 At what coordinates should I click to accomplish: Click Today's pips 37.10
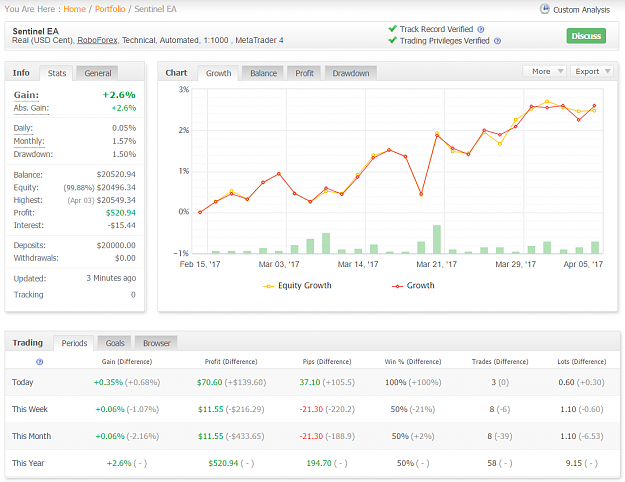(310, 382)
